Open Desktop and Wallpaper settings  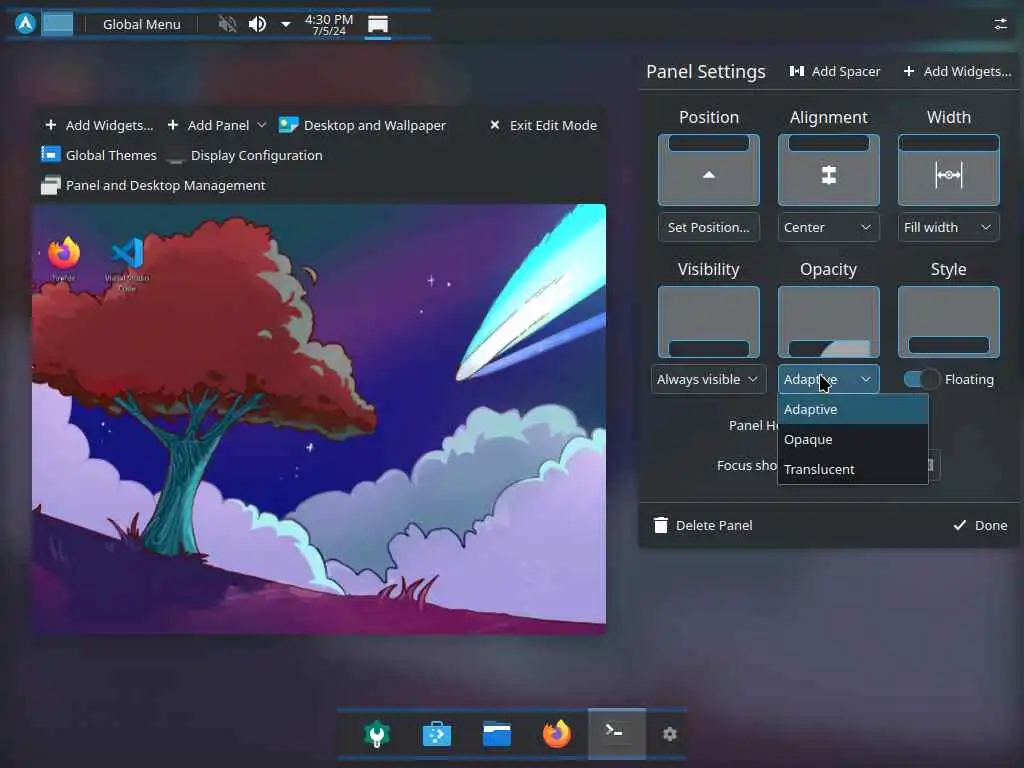click(362, 125)
